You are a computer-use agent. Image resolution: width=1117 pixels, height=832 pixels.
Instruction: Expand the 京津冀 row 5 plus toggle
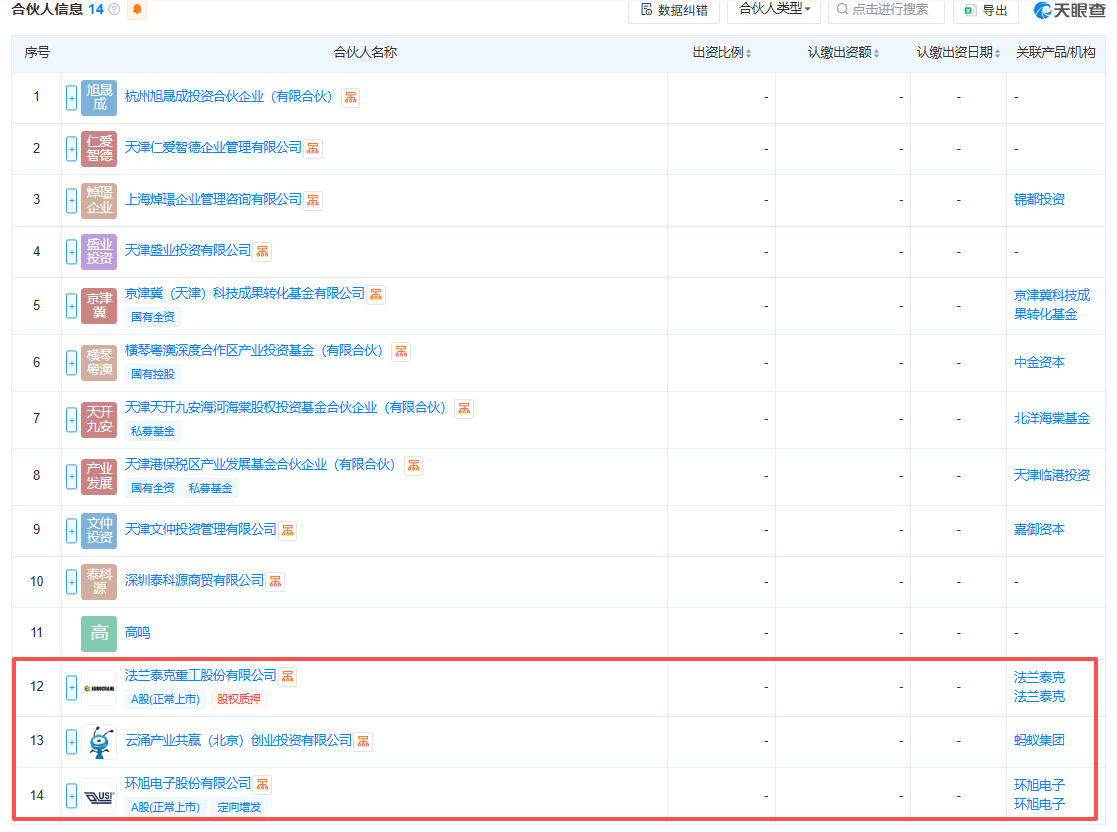71,305
